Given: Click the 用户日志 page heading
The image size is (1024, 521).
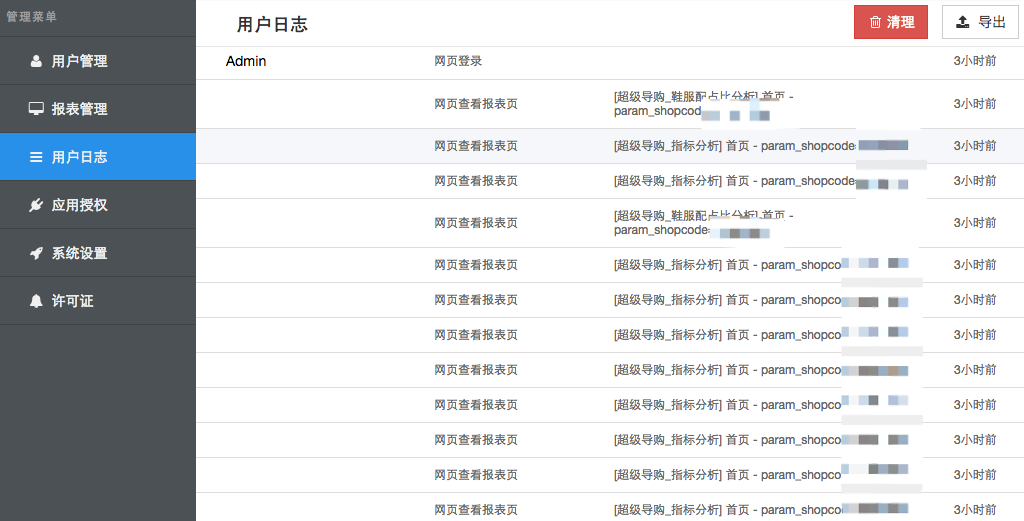Looking at the screenshot, I should [x=272, y=25].
